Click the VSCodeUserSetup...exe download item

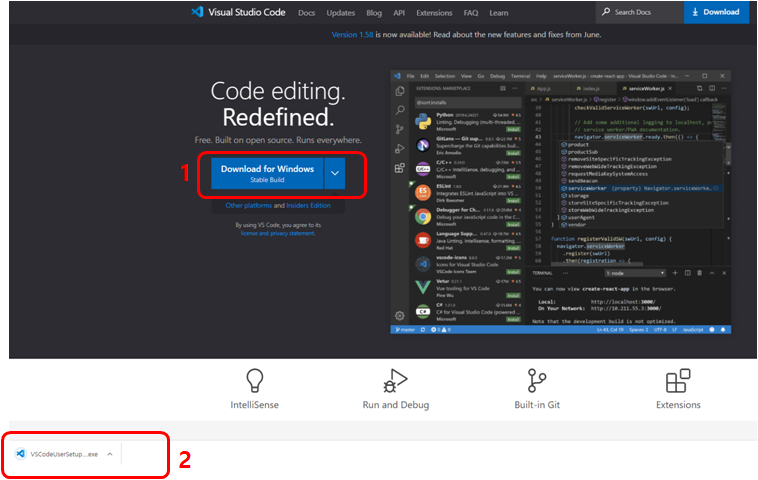[64, 454]
